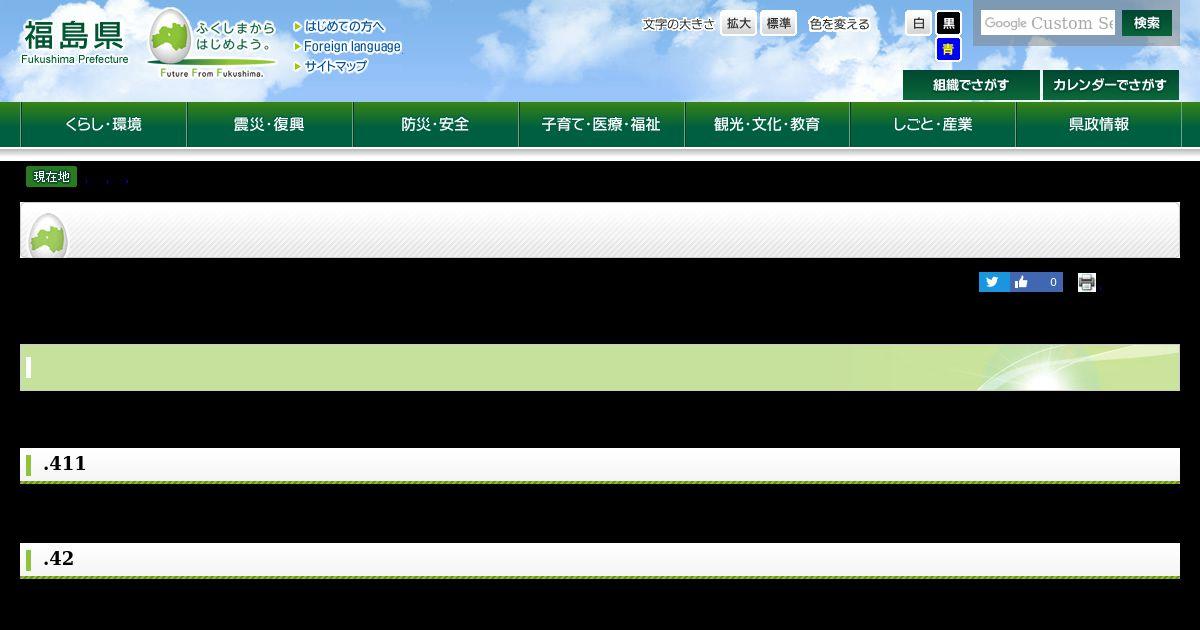Open the 子育て・医療・福祉 menu
Image resolution: width=1200 pixels, height=630 pixels.
(x=601, y=125)
